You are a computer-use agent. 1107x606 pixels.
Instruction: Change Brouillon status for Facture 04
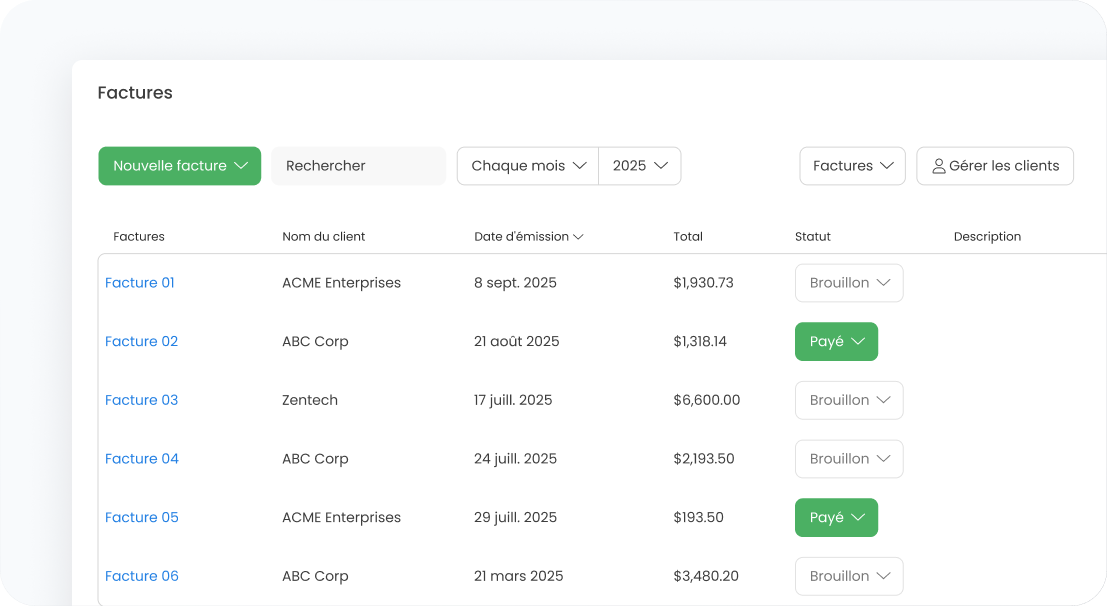[849, 459]
